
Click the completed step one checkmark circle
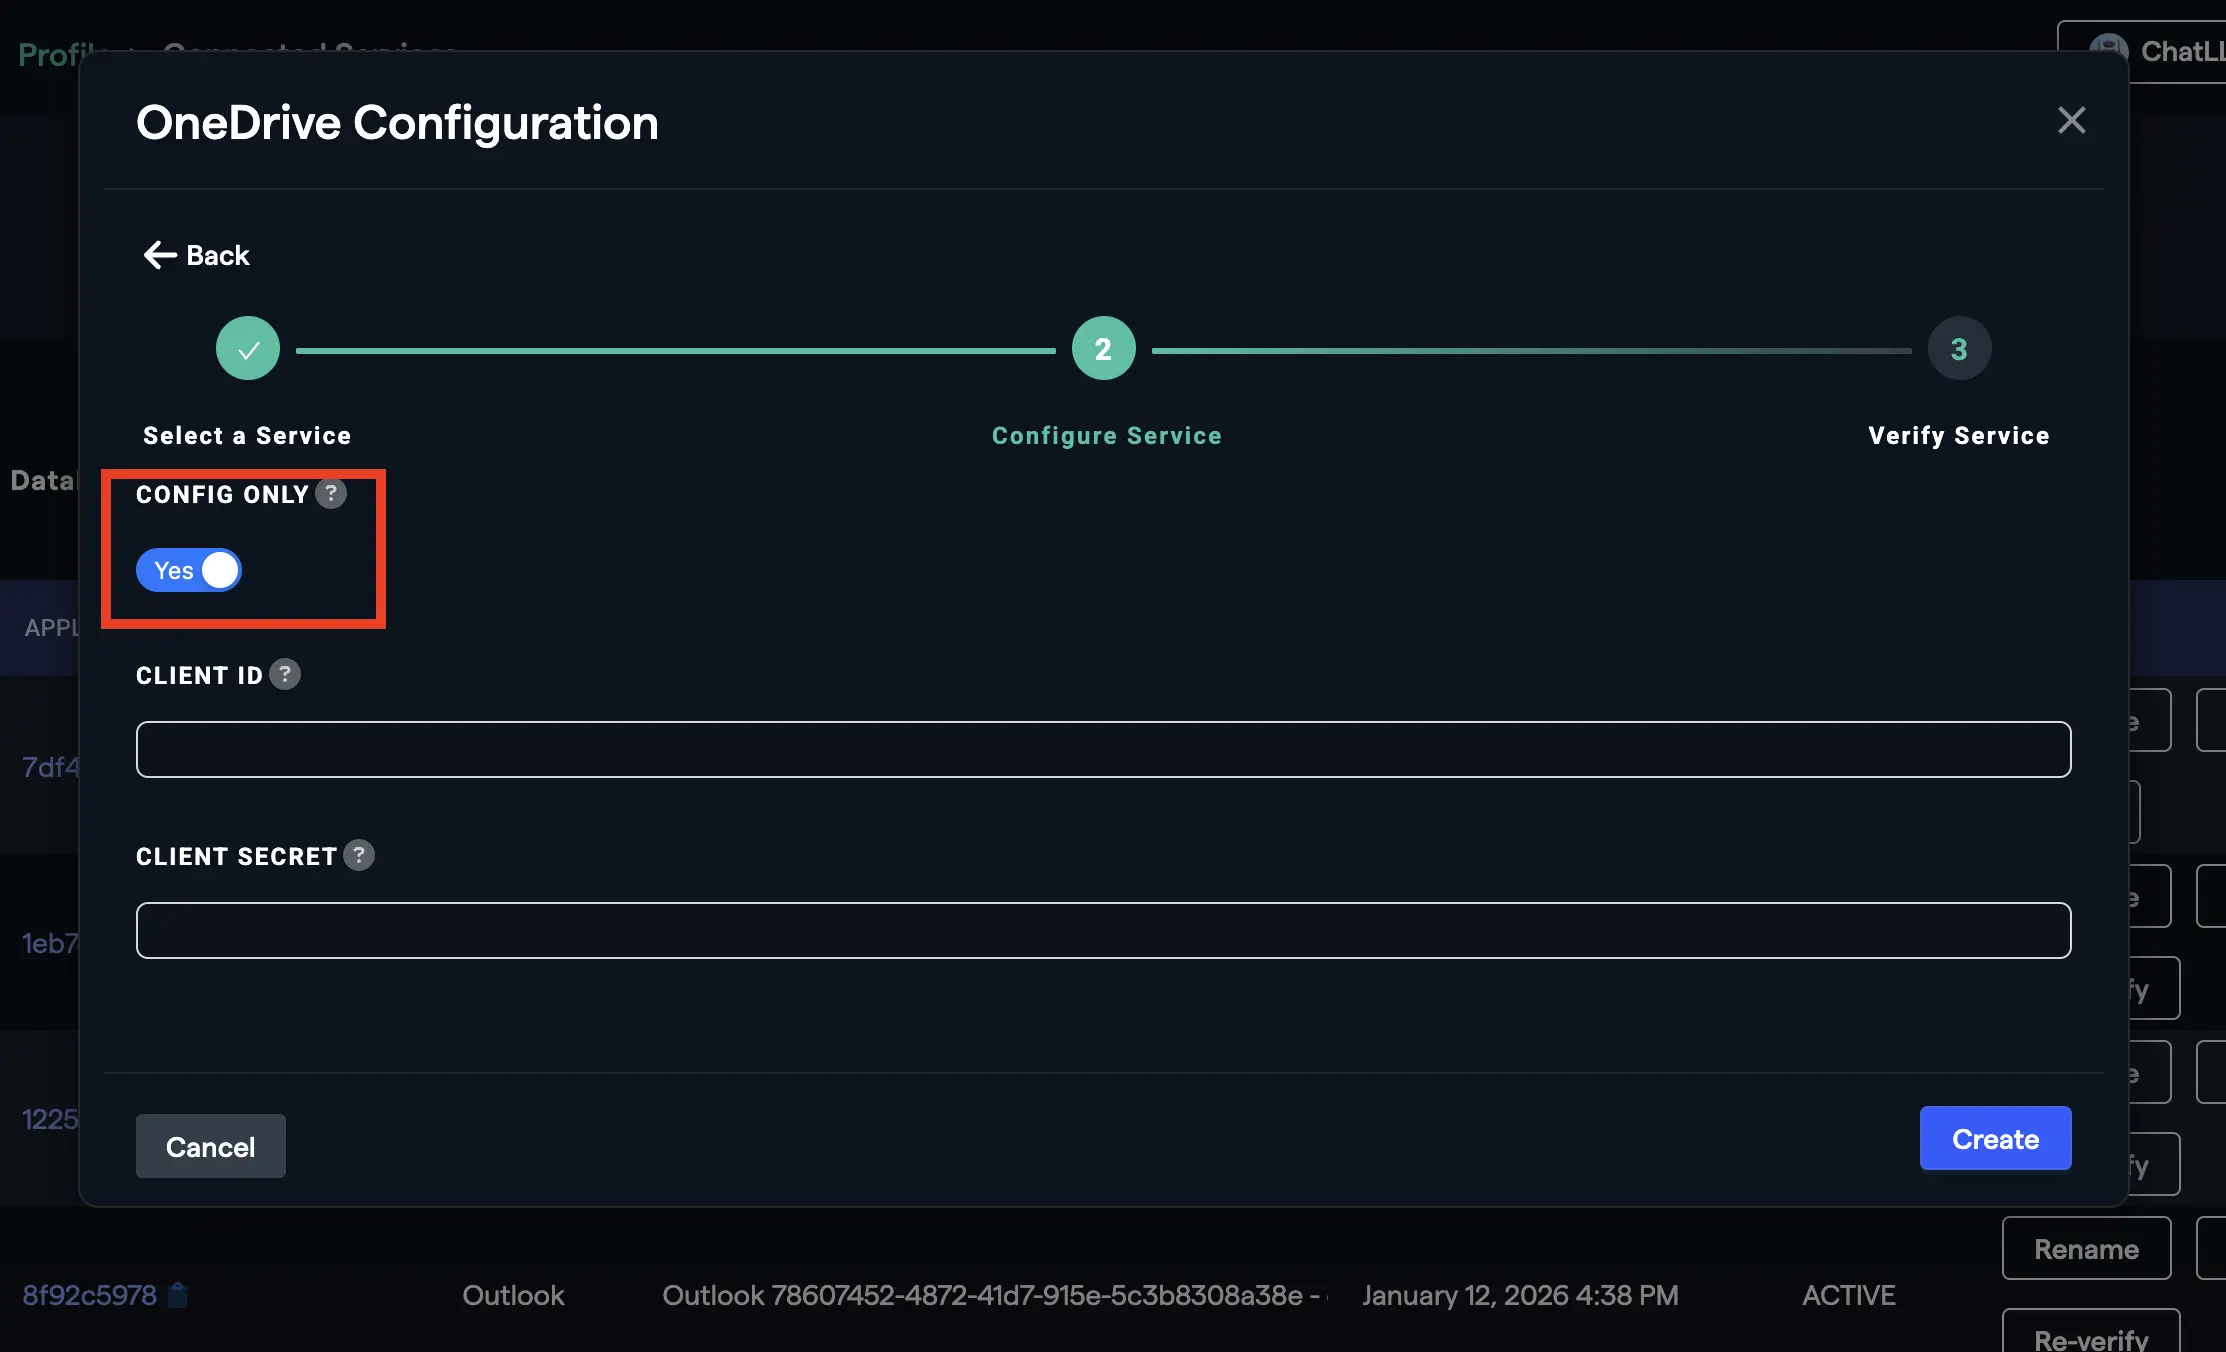click(x=248, y=349)
